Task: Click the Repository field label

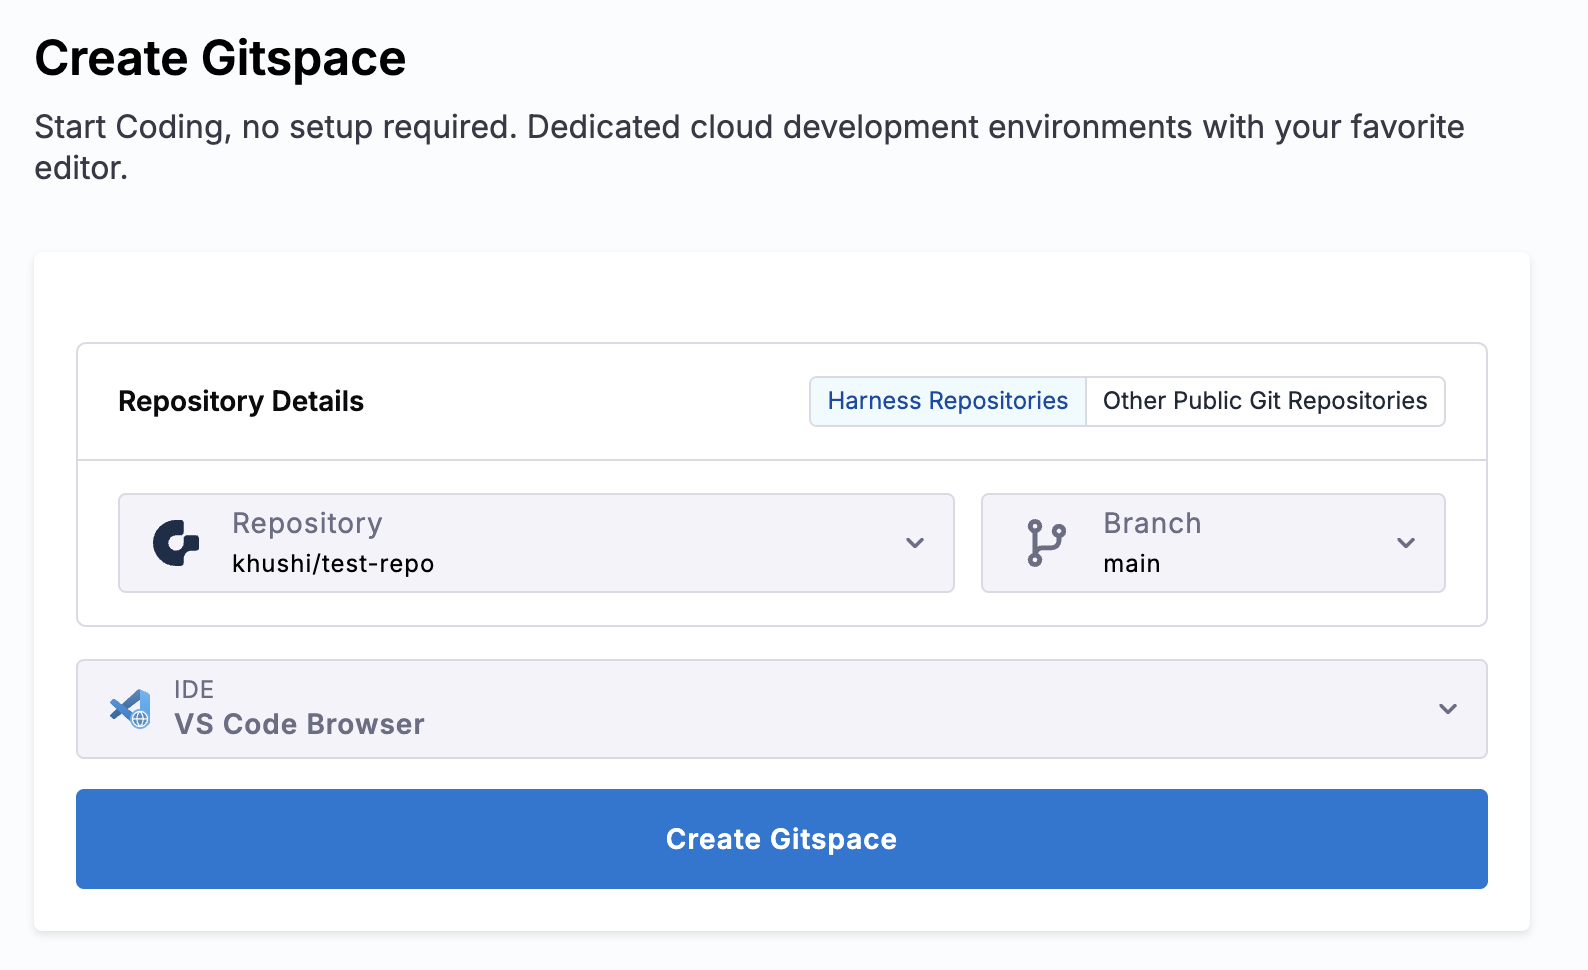Action: tap(307, 523)
